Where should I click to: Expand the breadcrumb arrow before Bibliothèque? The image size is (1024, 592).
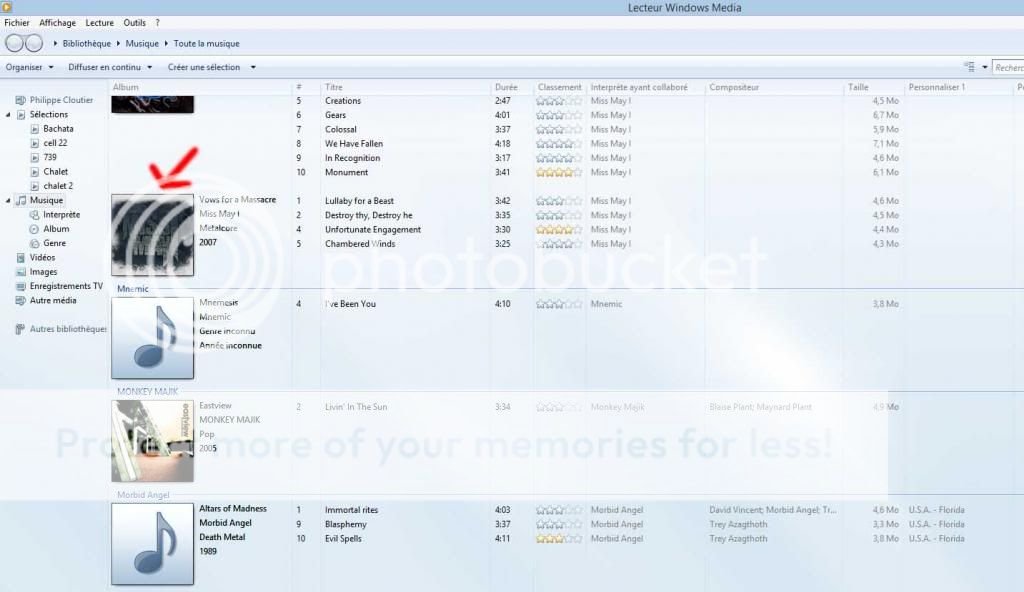(x=56, y=44)
